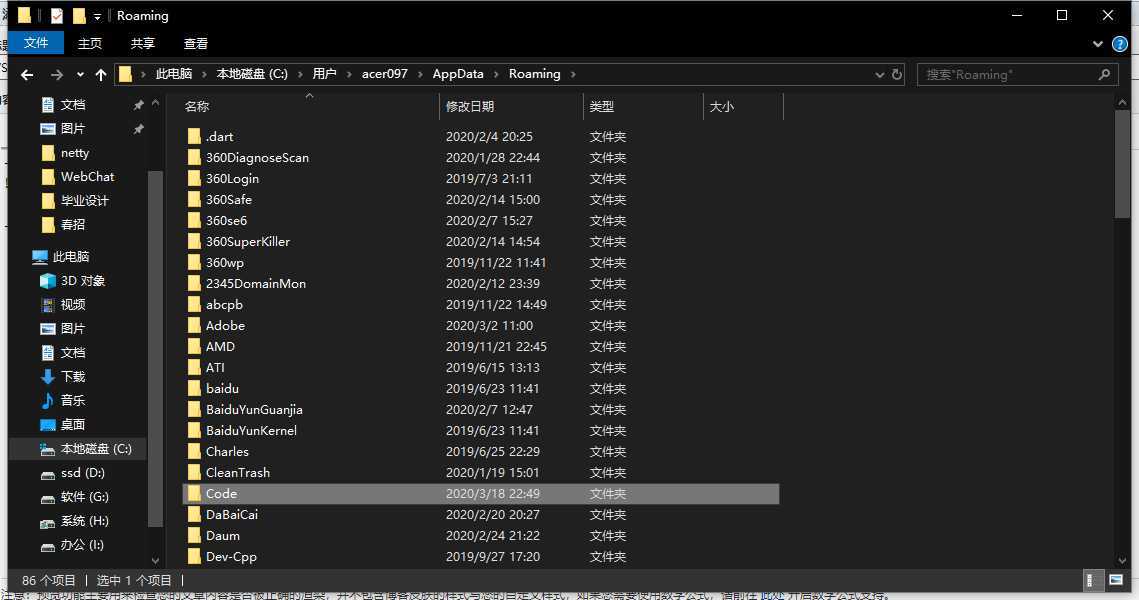Click the New Folder quick access icon
This screenshot has width=1139, height=600.
click(x=79, y=15)
